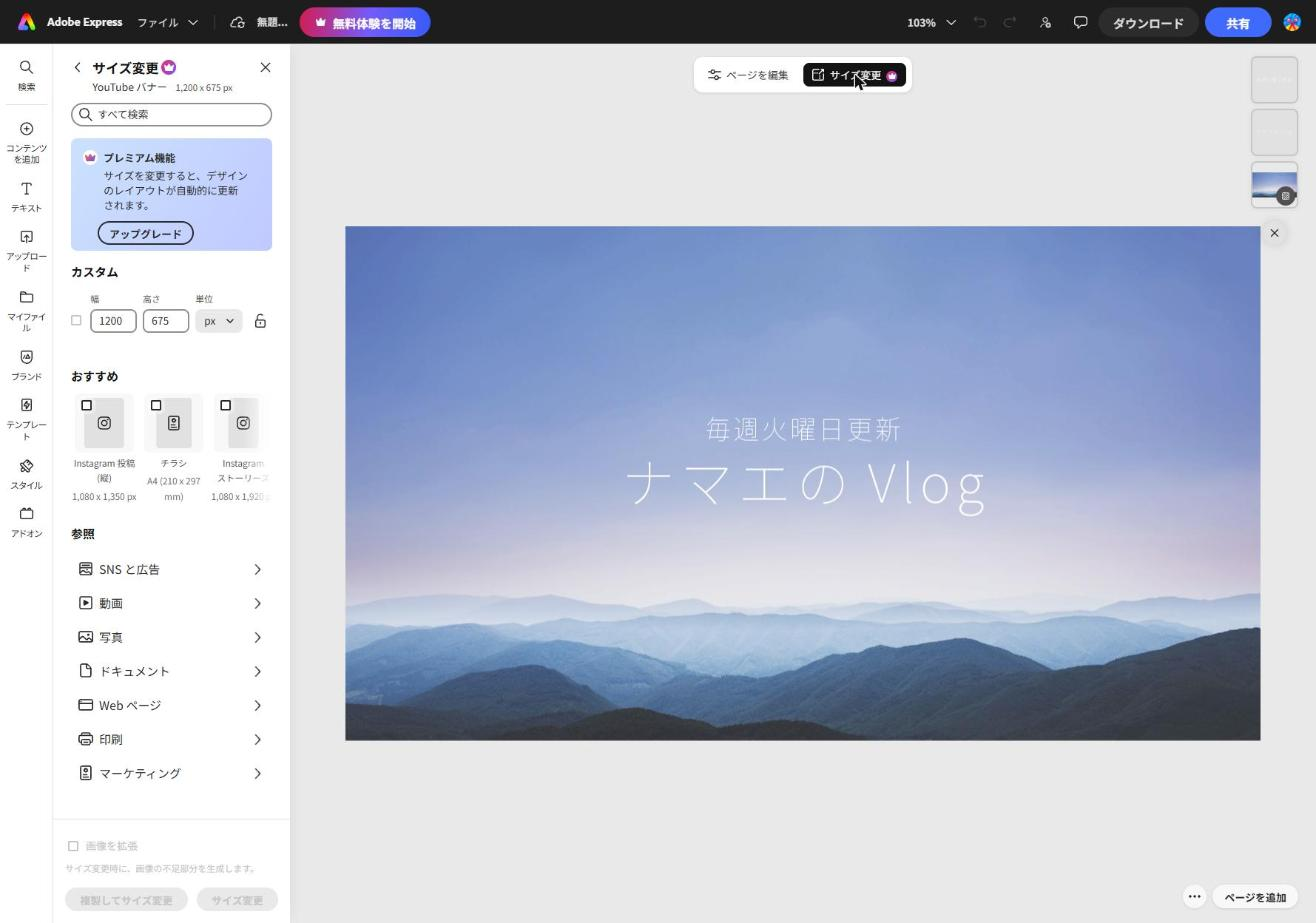Open My Files folder in sidebar

point(26,310)
